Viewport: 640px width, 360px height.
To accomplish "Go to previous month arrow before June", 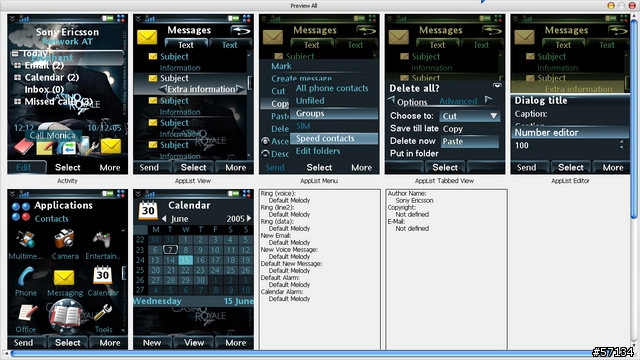I will (164, 219).
